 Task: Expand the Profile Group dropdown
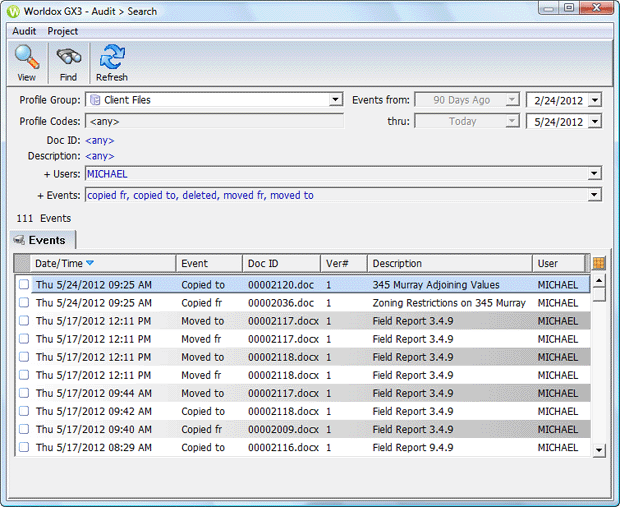click(x=337, y=100)
